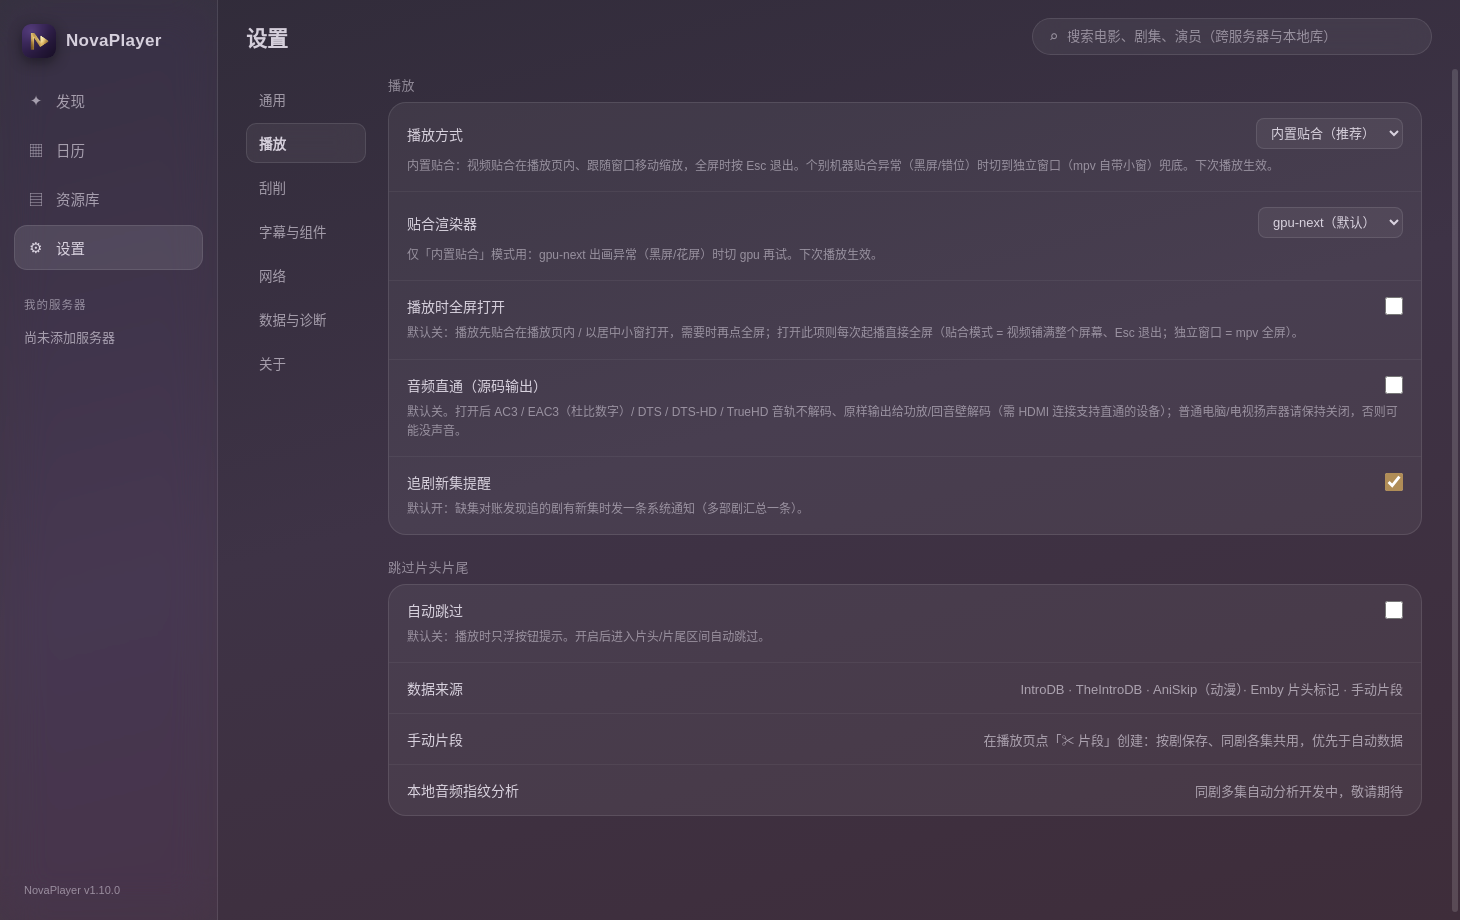Click the vertical scrollbar at right edge
The width and height of the screenshot is (1460, 920).
(x=1455, y=490)
